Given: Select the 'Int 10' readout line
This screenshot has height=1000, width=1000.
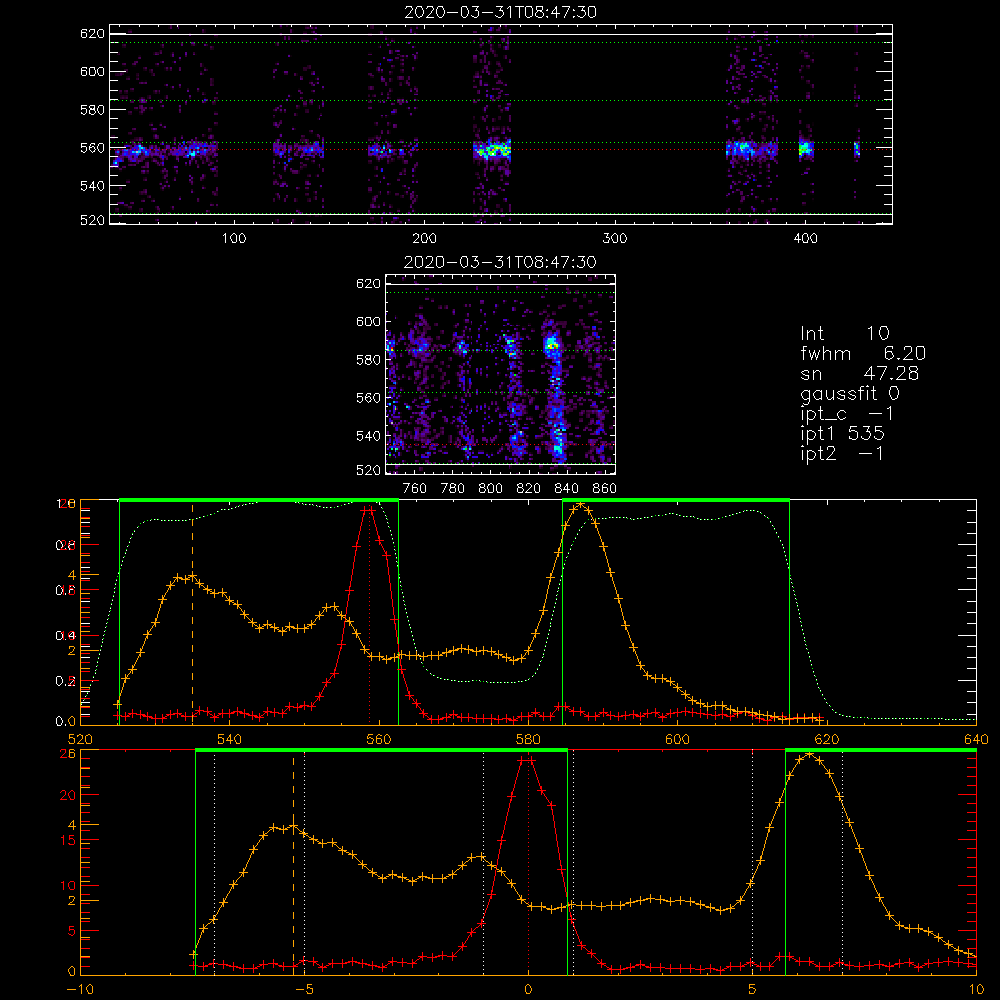Looking at the screenshot, I should (x=844, y=334).
